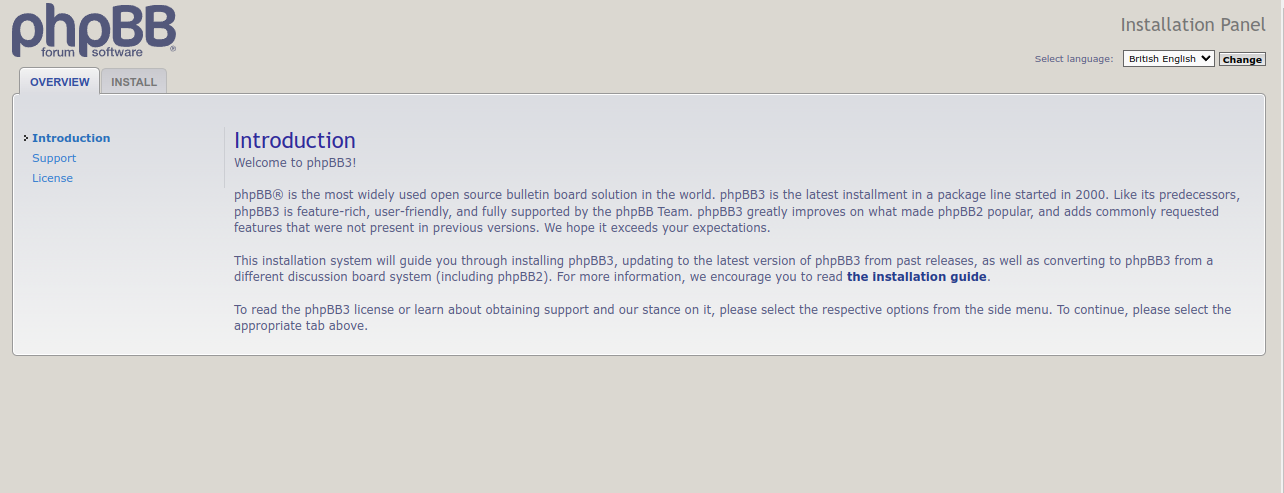Switch to the Overview tab
This screenshot has width=1284, height=493.
[x=59, y=82]
